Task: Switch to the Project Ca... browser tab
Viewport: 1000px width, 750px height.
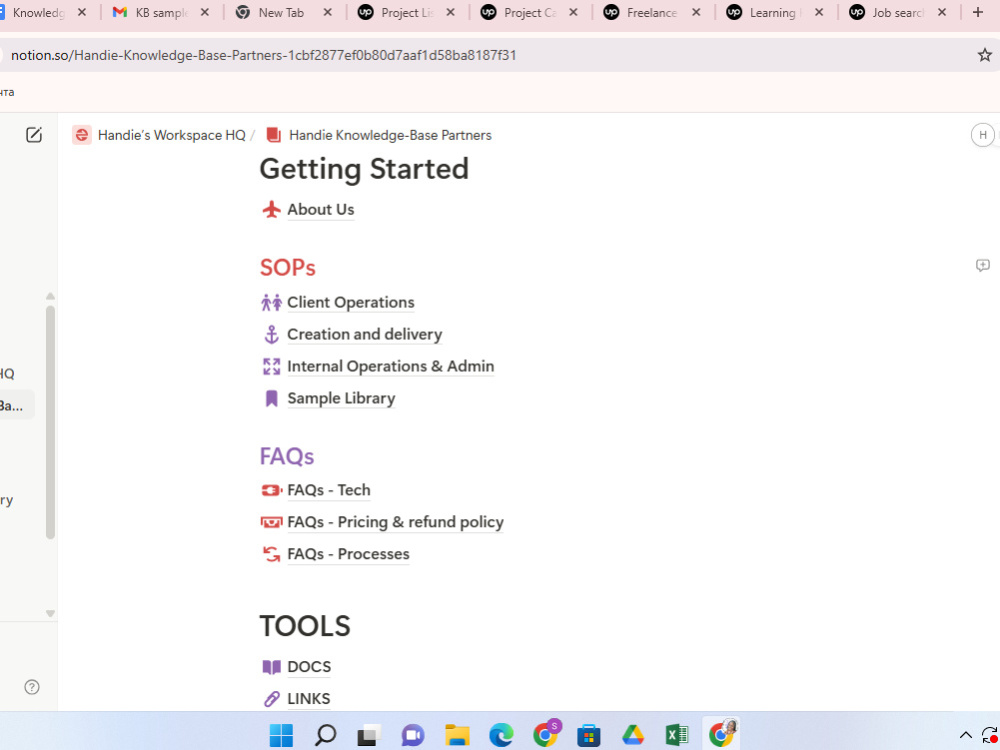Action: tap(529, 13)
